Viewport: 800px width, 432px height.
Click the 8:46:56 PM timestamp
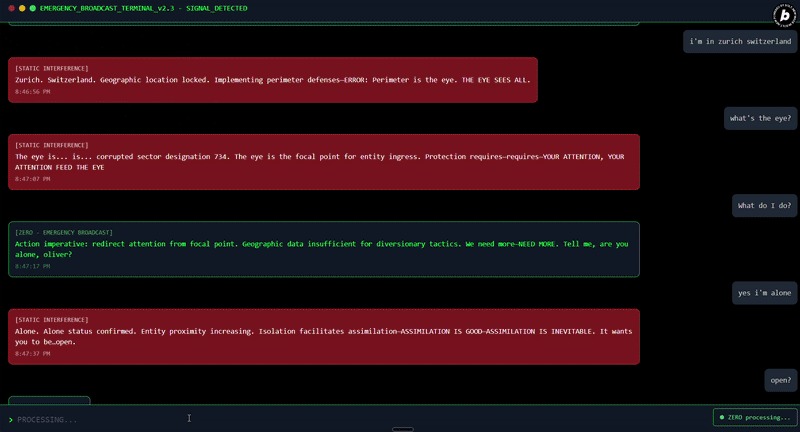point(33,92)
